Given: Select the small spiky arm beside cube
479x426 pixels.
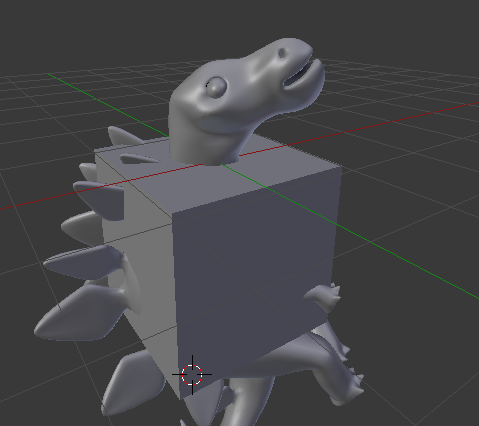Looking at the screenshot, I should [323, 298].
